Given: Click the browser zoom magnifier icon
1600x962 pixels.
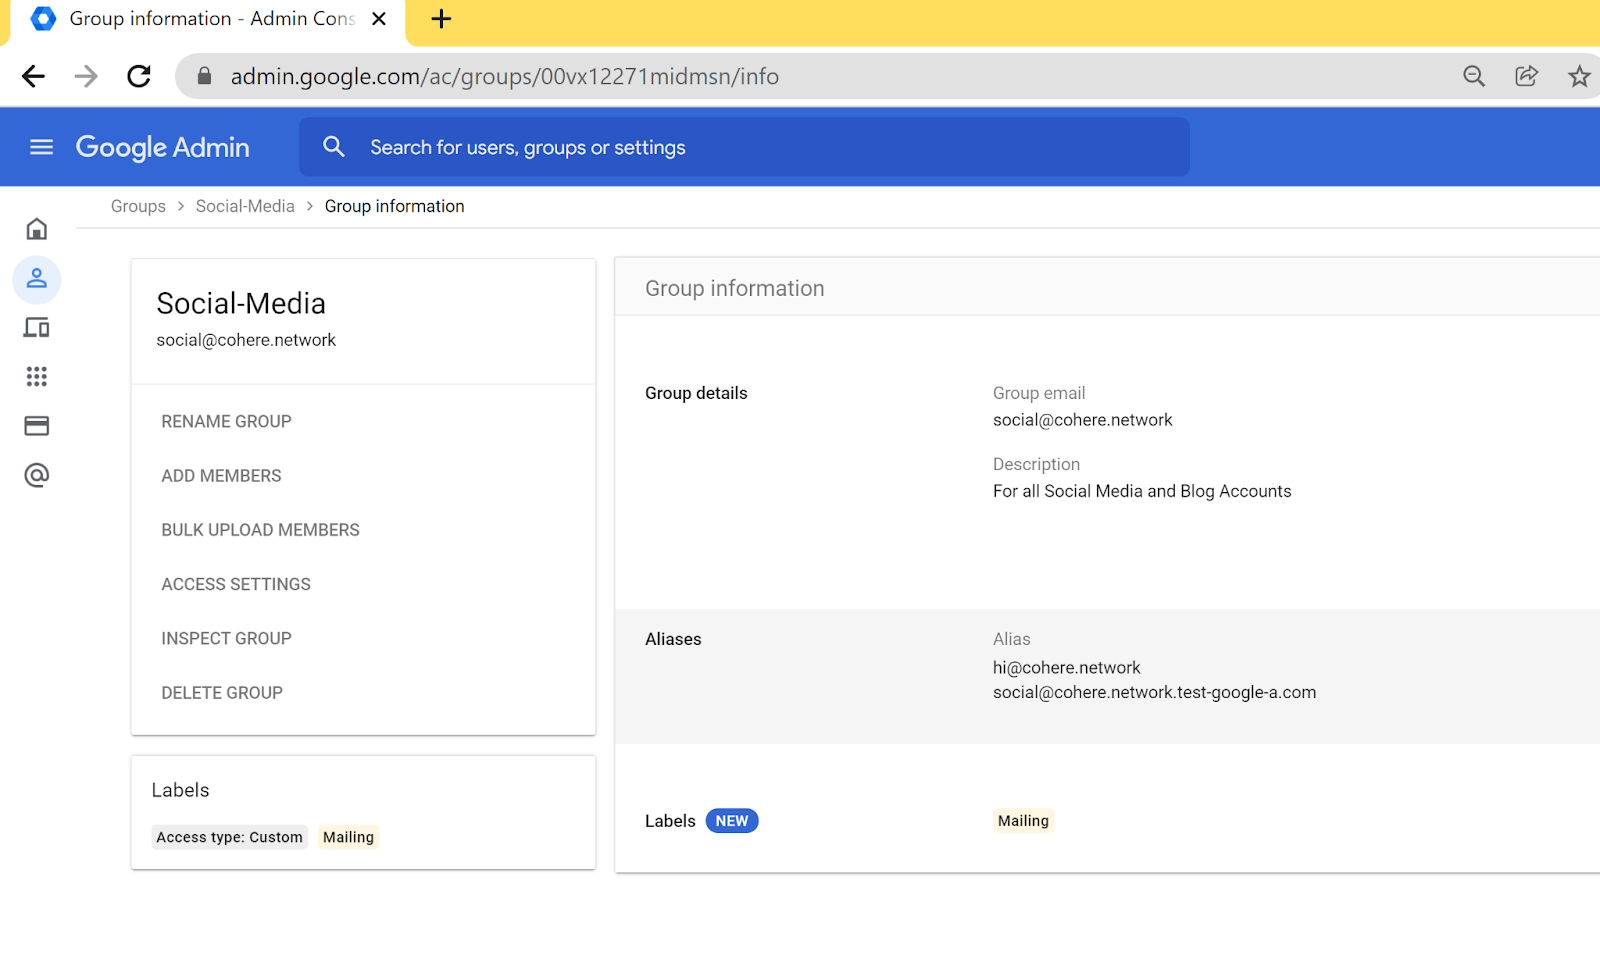Looking at the screenshot, I should [1474, 76].
